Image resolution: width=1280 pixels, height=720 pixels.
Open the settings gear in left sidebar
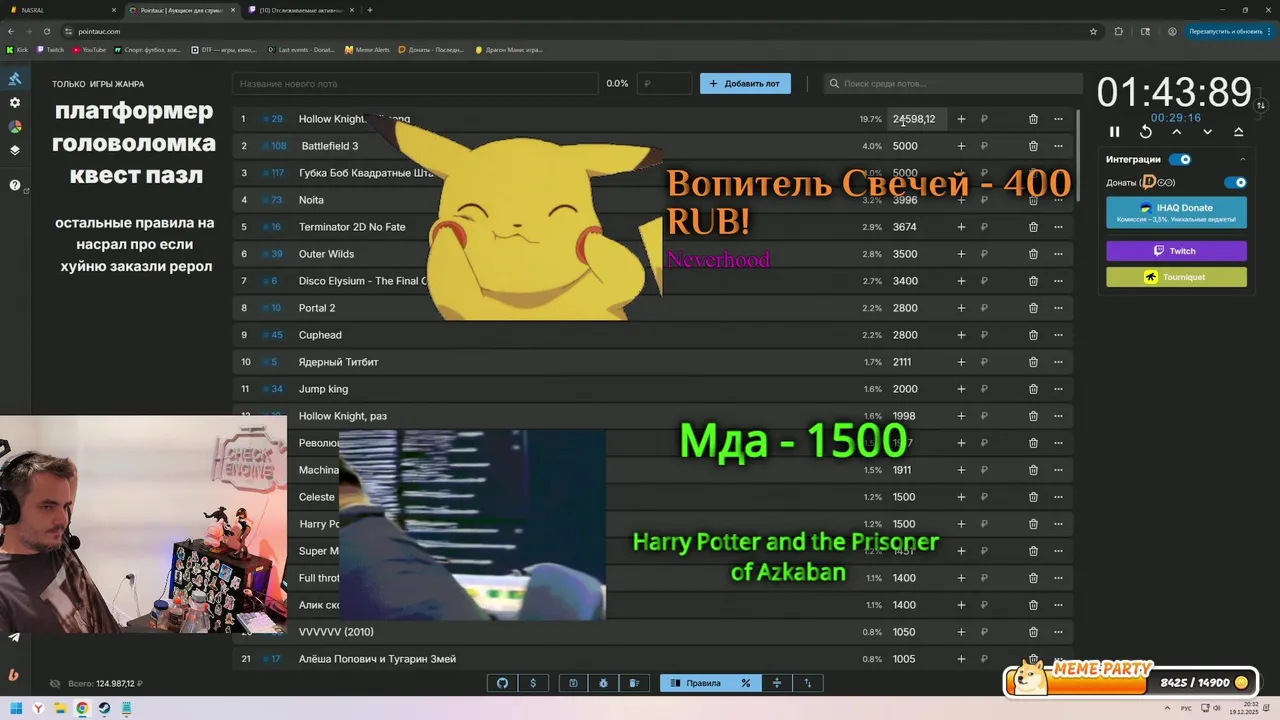pyautogui.click(x=15, y=103)
